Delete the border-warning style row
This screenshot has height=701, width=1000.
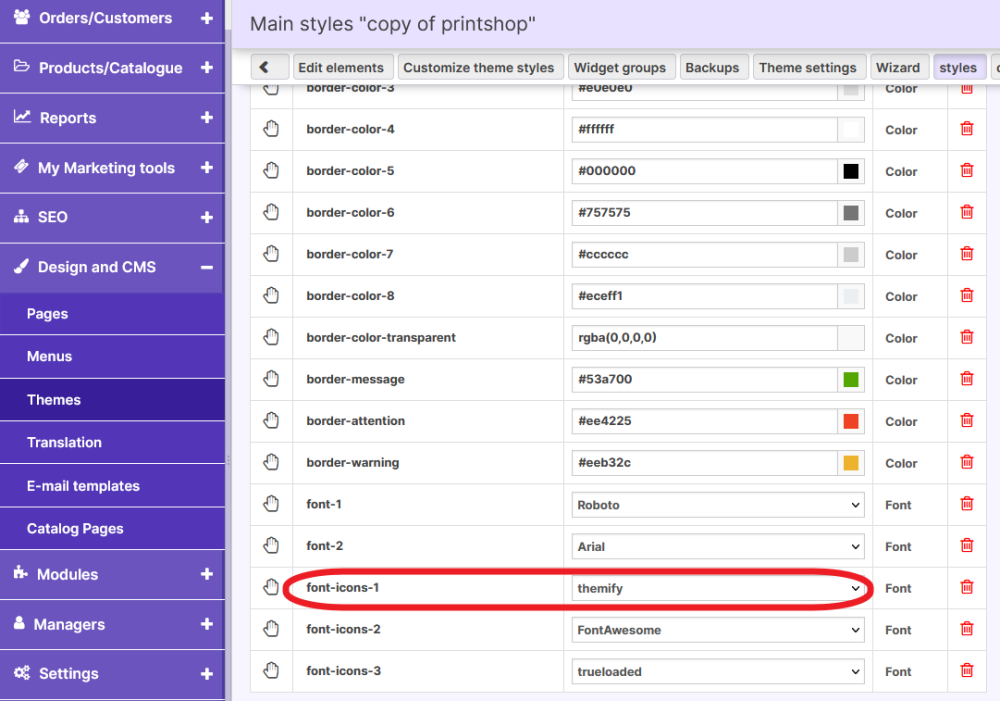coord(966,463)
